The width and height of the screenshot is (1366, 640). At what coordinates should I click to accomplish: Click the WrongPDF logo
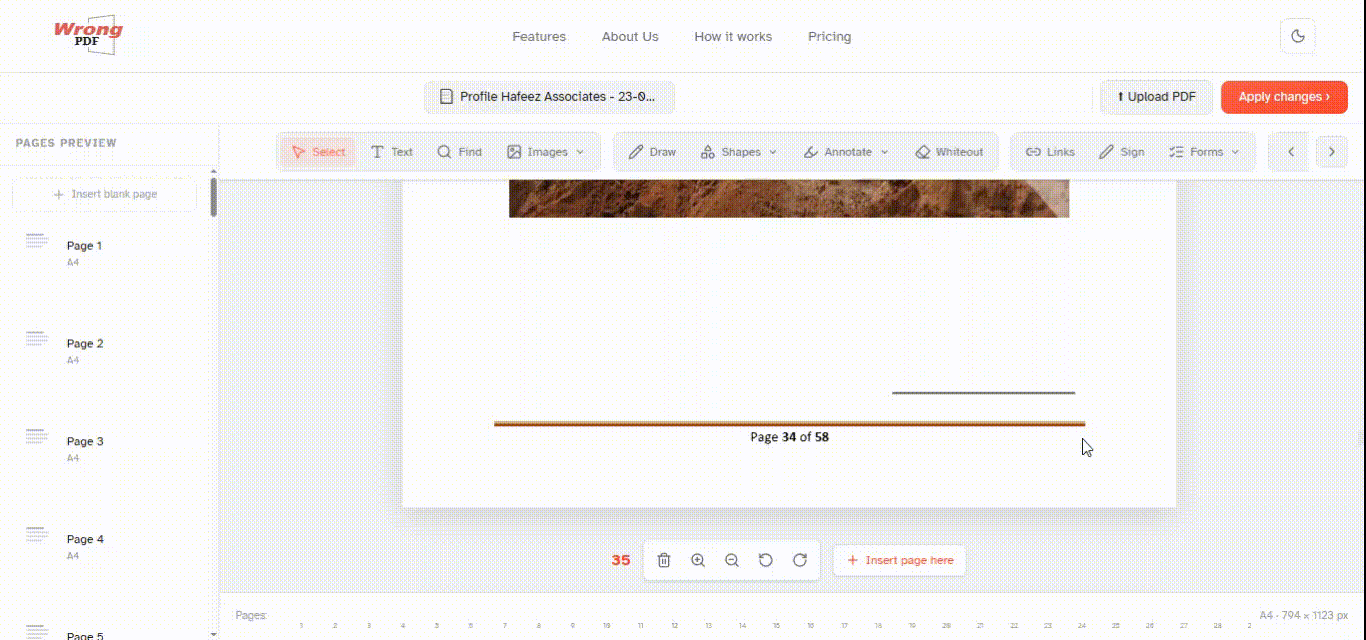click(x=89, y=36)
